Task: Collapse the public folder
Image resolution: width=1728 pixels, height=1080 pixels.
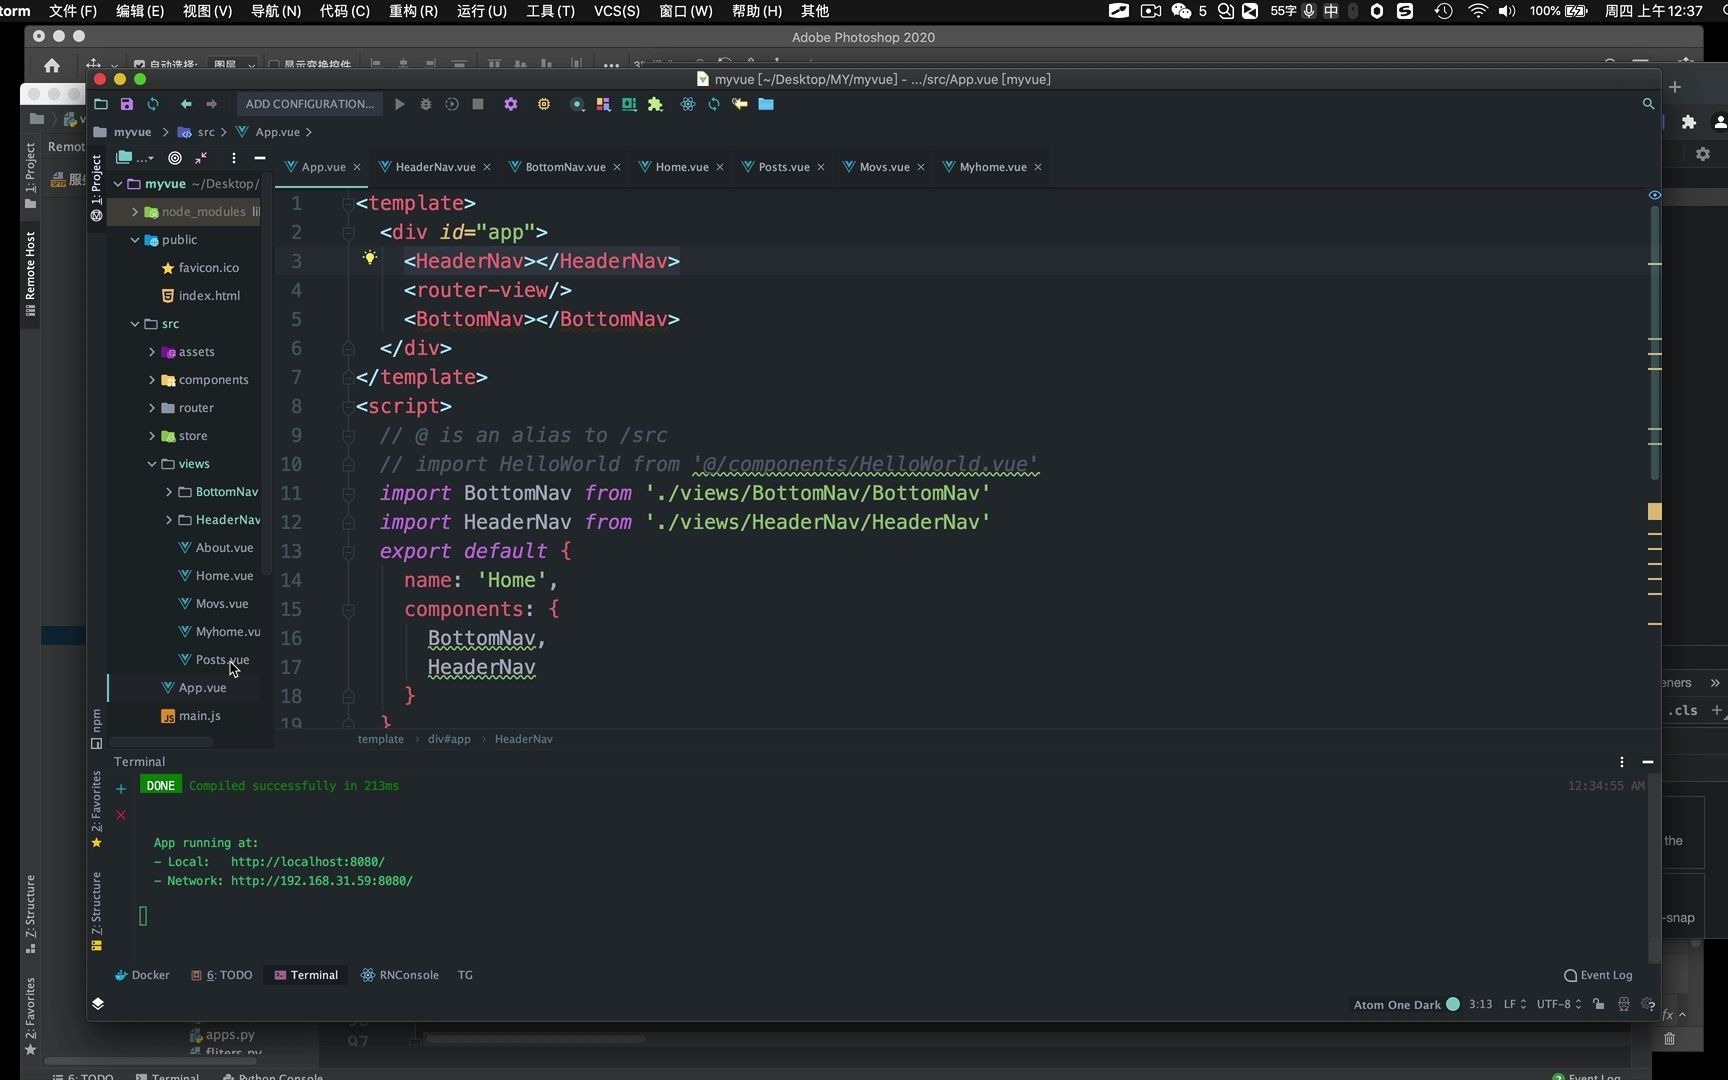Action: coord(135,240)
